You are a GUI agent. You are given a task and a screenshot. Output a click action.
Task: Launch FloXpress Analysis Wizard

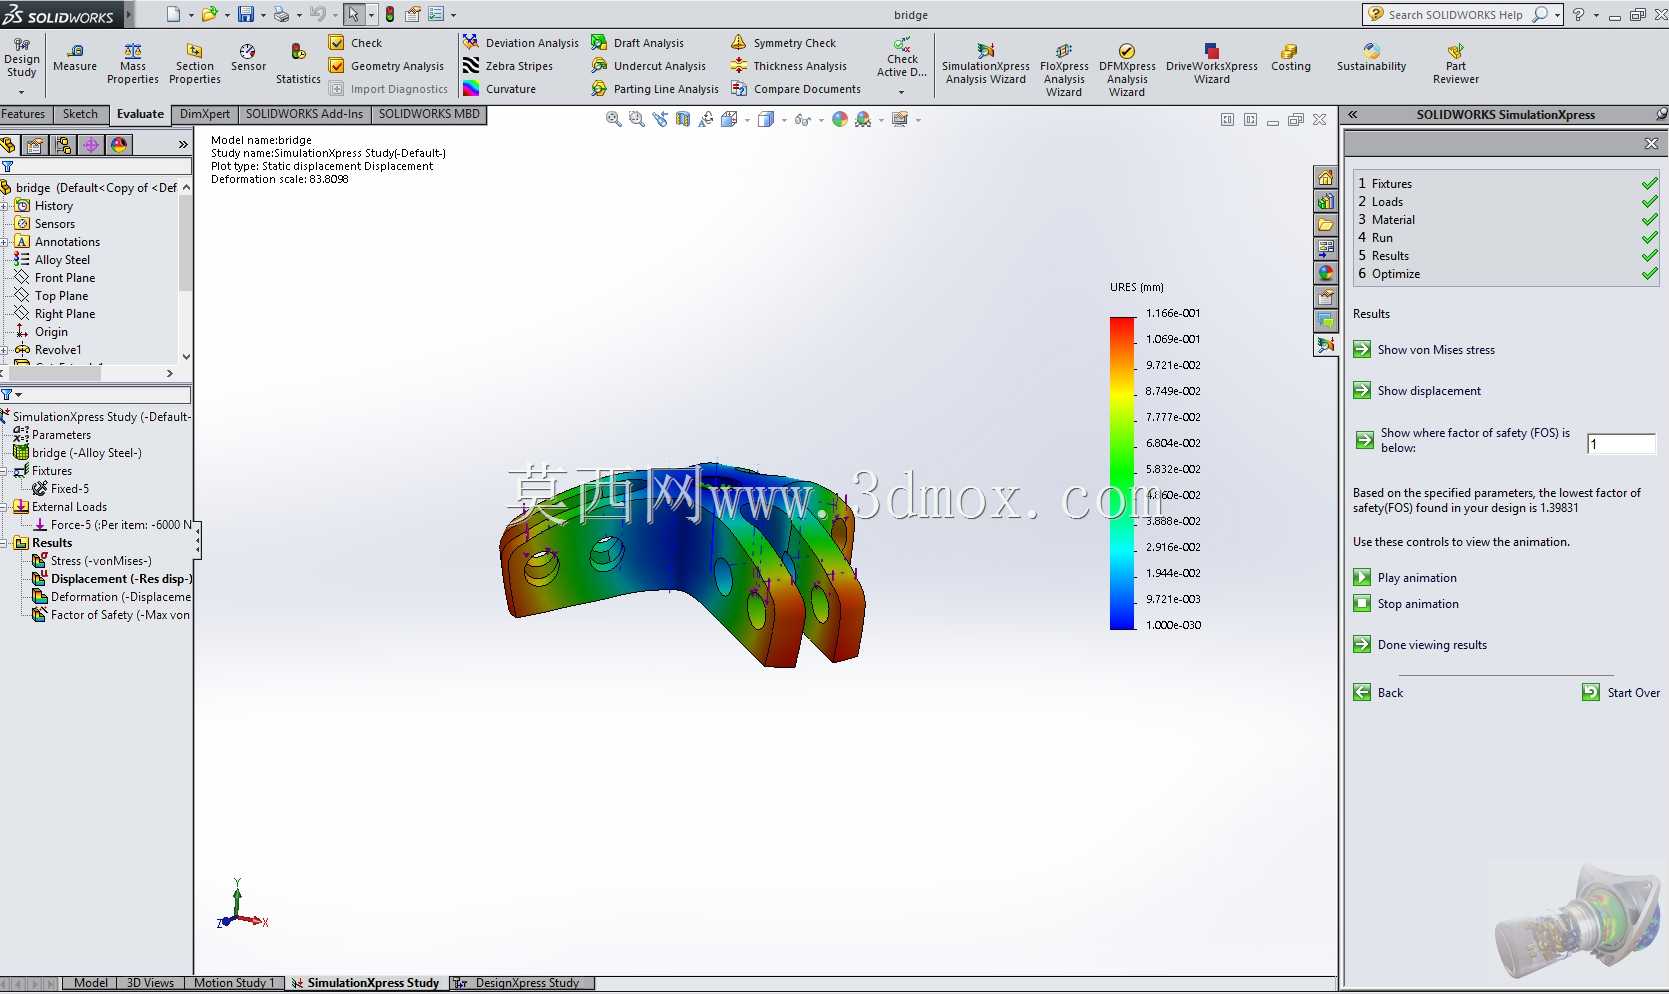[x=1064, y=70]
